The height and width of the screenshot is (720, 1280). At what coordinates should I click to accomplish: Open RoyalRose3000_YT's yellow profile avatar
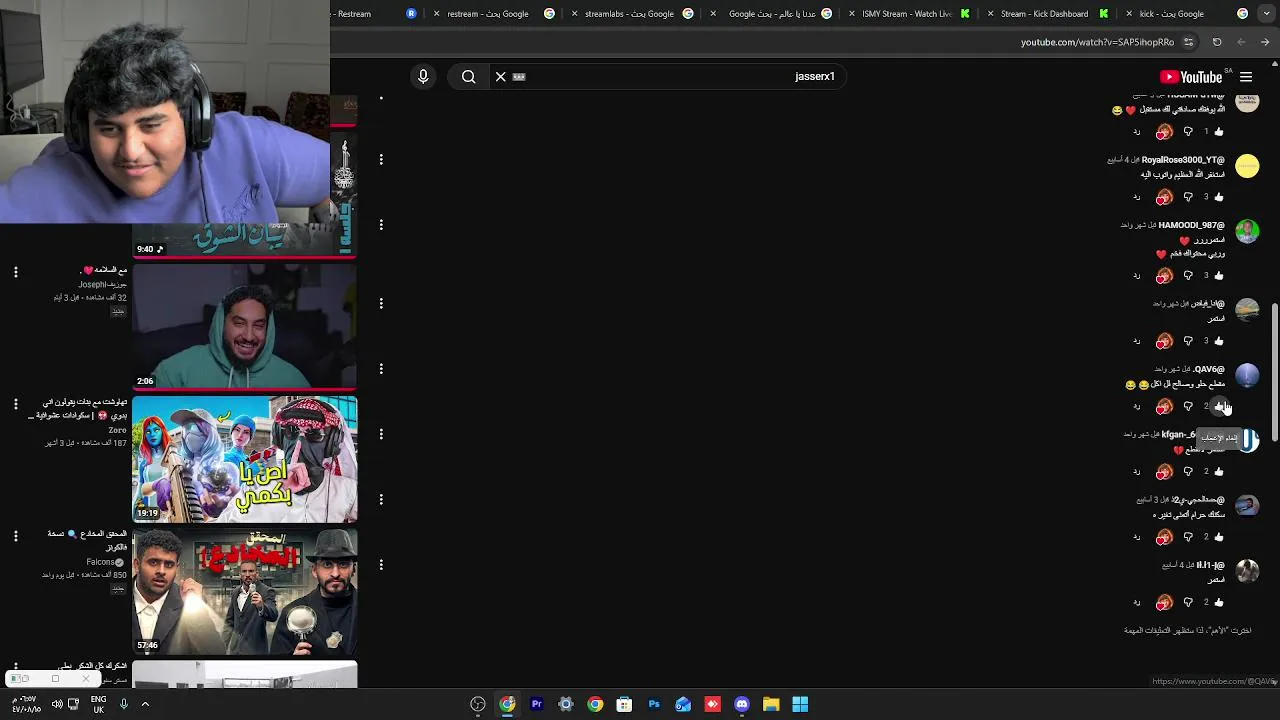point(1247,166)
